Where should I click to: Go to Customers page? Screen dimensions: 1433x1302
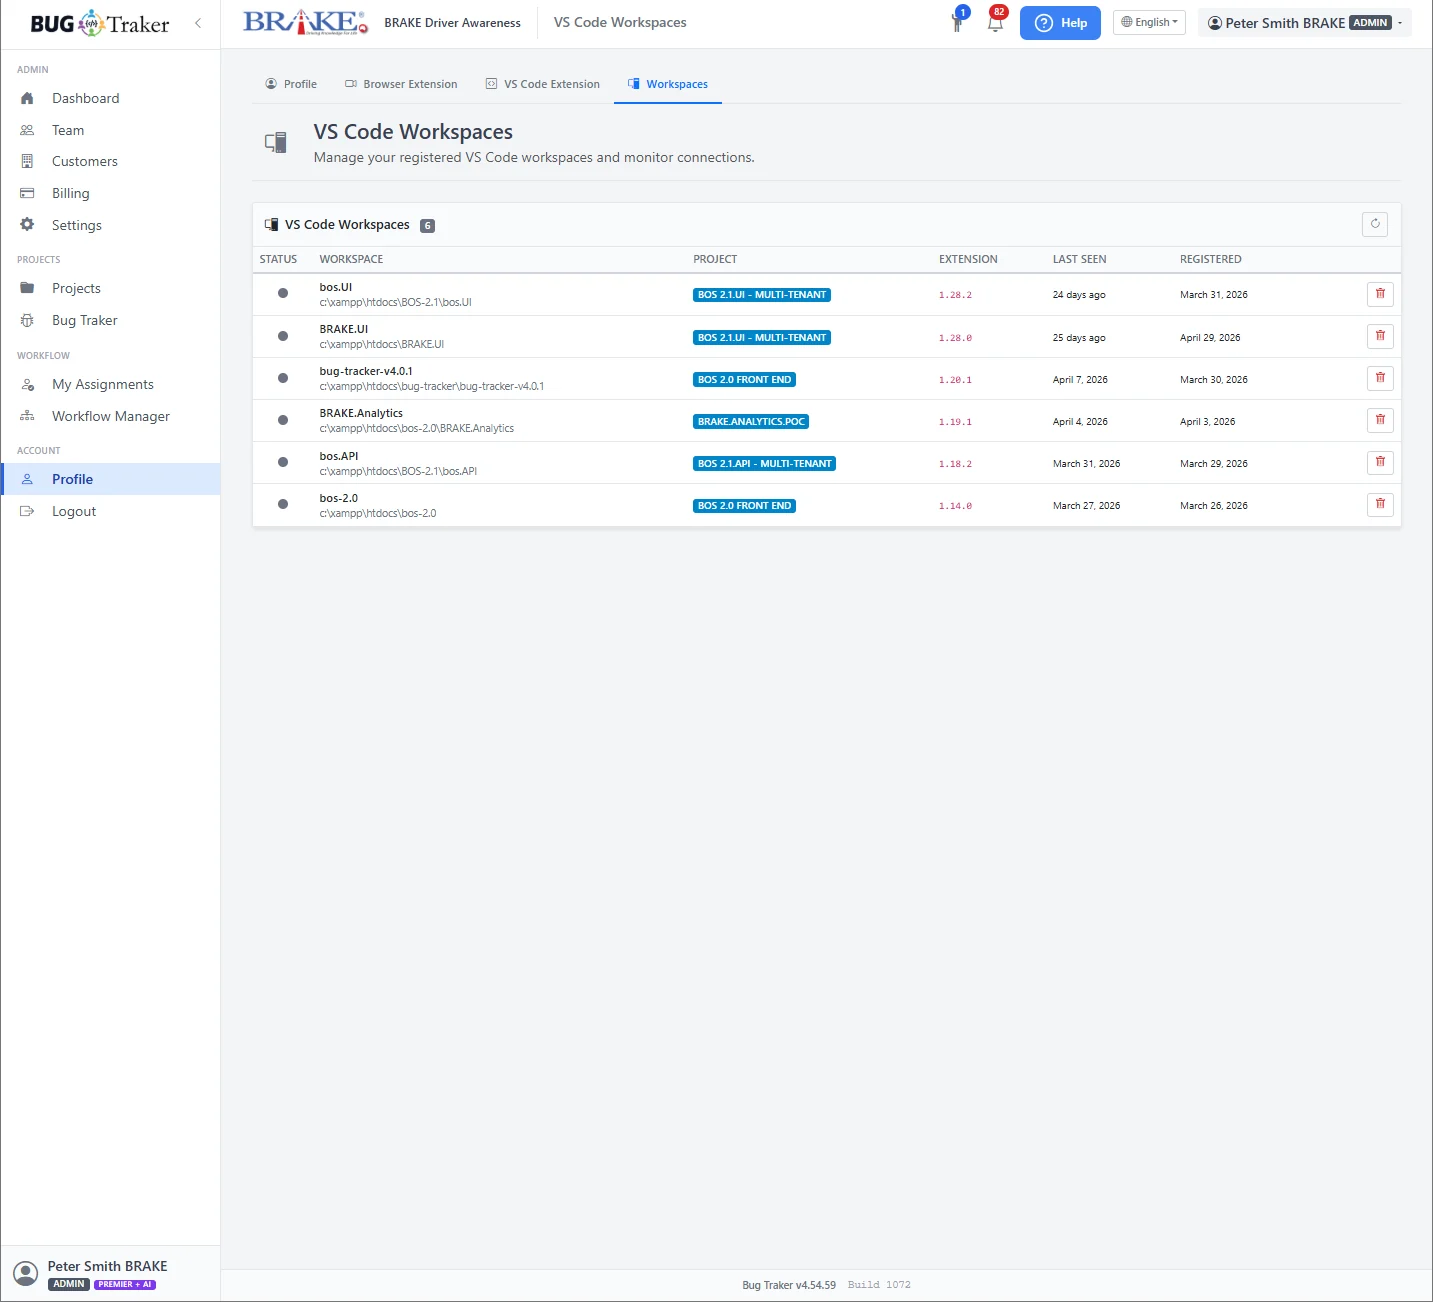110,161
